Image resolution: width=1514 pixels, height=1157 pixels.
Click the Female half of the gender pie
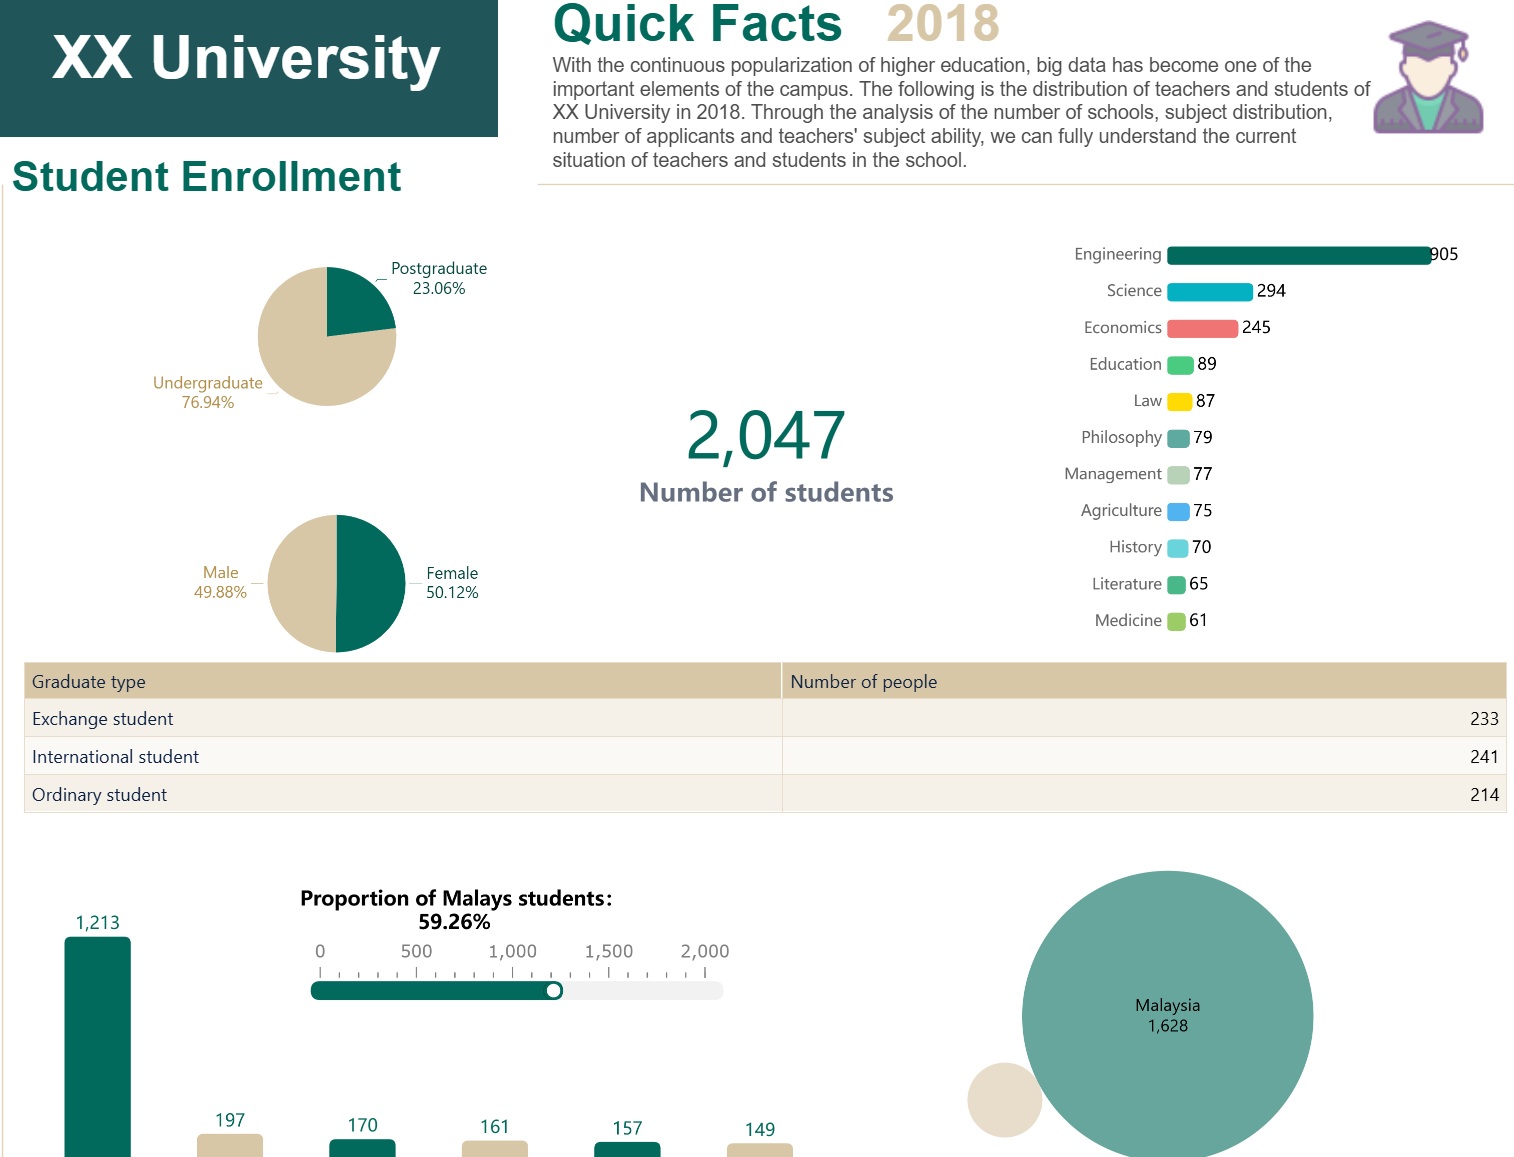[370, 583]
